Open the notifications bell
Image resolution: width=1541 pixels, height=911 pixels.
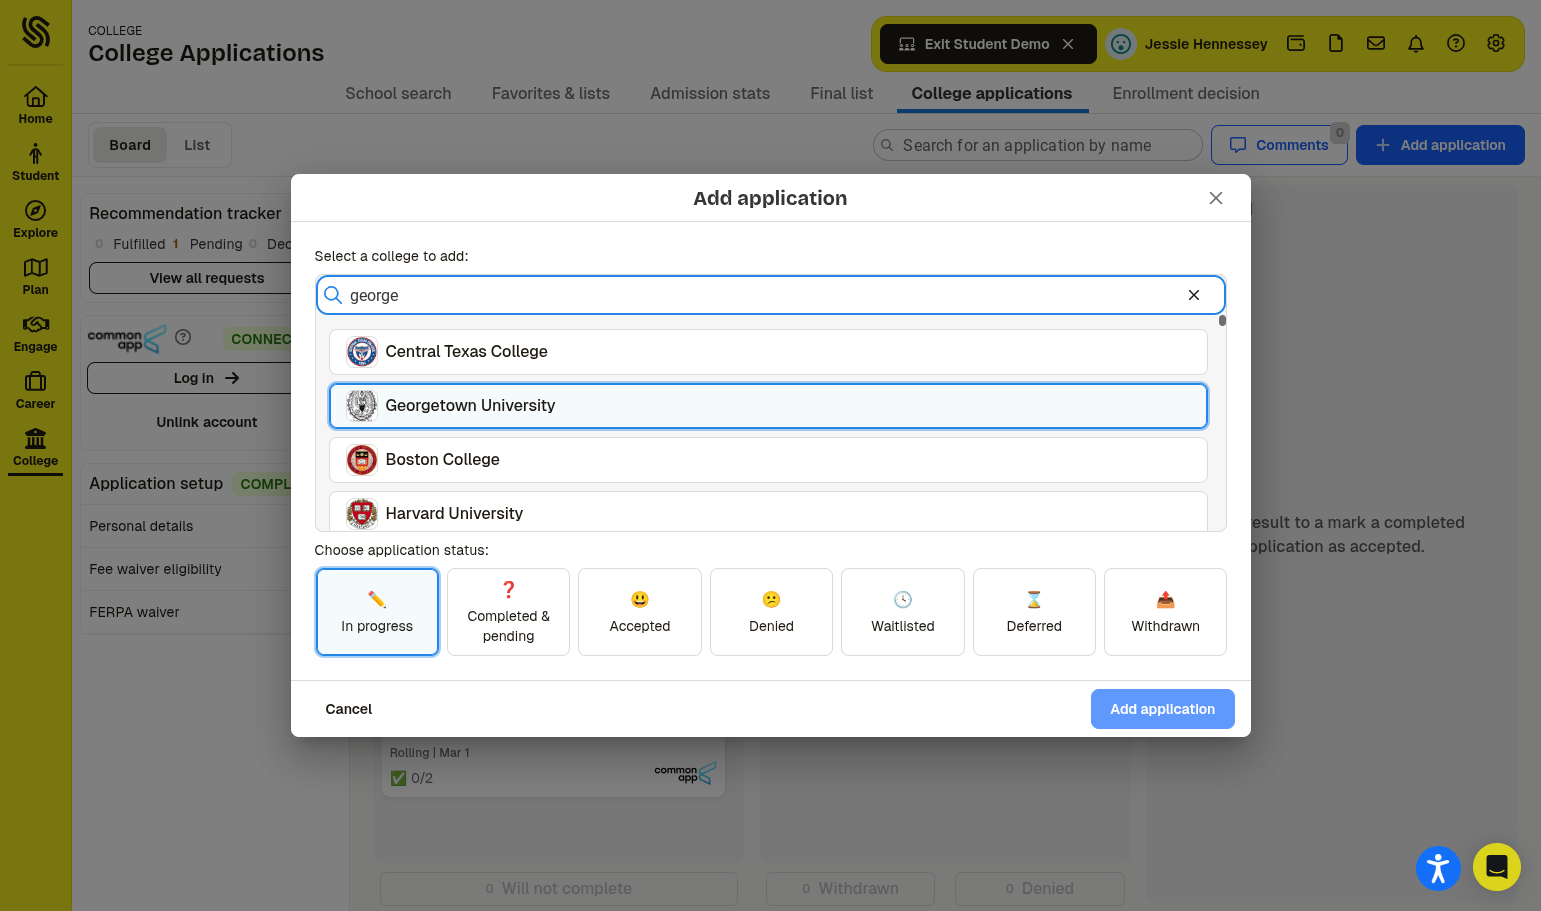pyautogui.click(x=1416, y=44)
